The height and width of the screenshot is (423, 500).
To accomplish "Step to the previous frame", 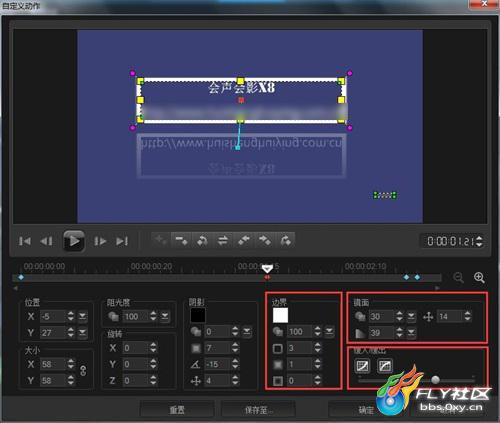I will 46,241.
